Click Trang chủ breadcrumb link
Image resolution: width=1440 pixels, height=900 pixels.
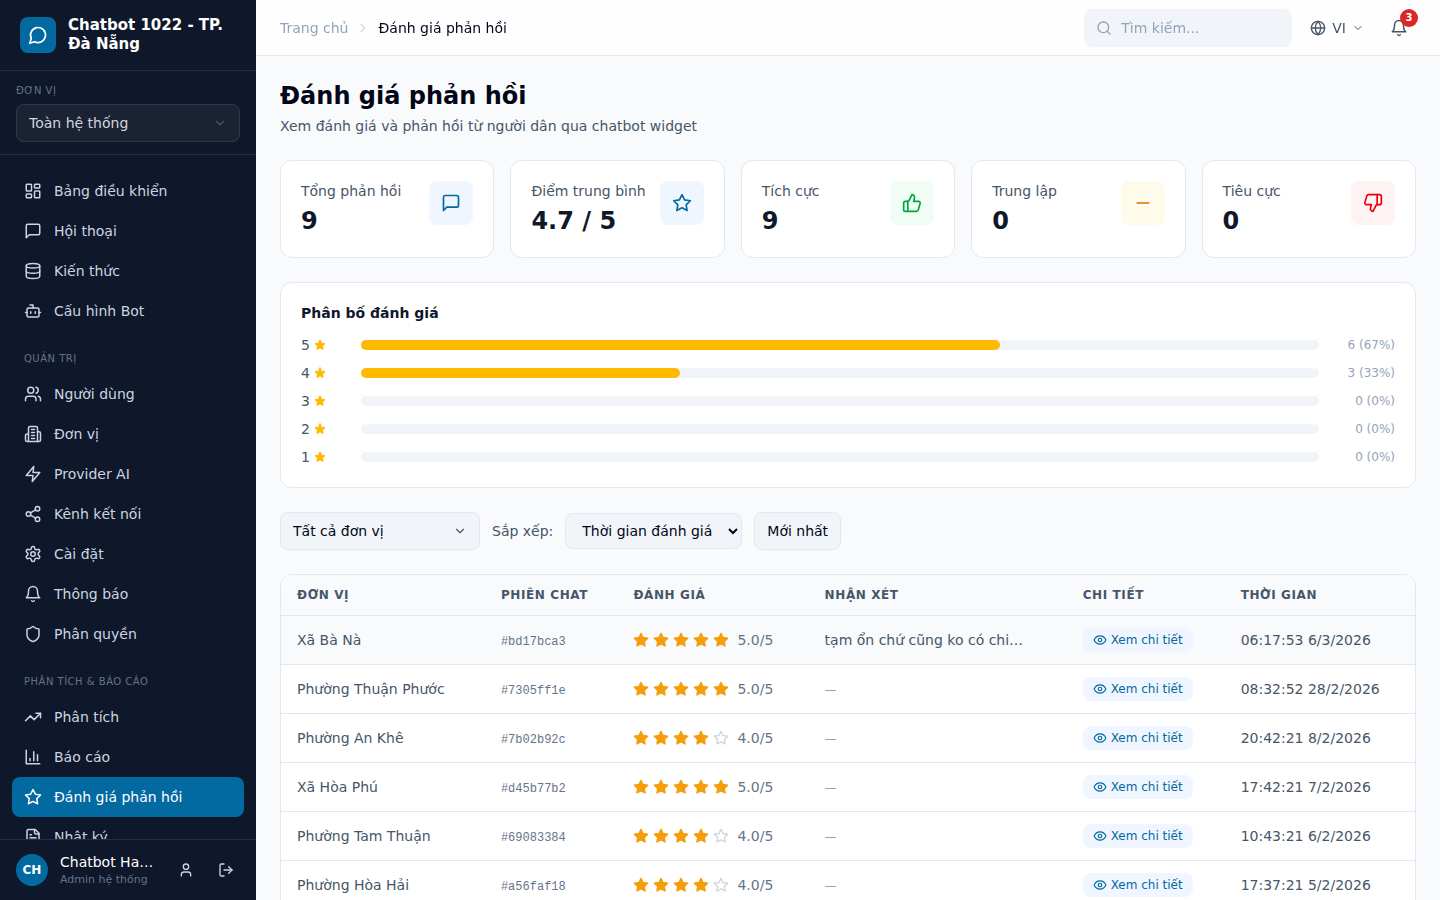coord(314,28)
